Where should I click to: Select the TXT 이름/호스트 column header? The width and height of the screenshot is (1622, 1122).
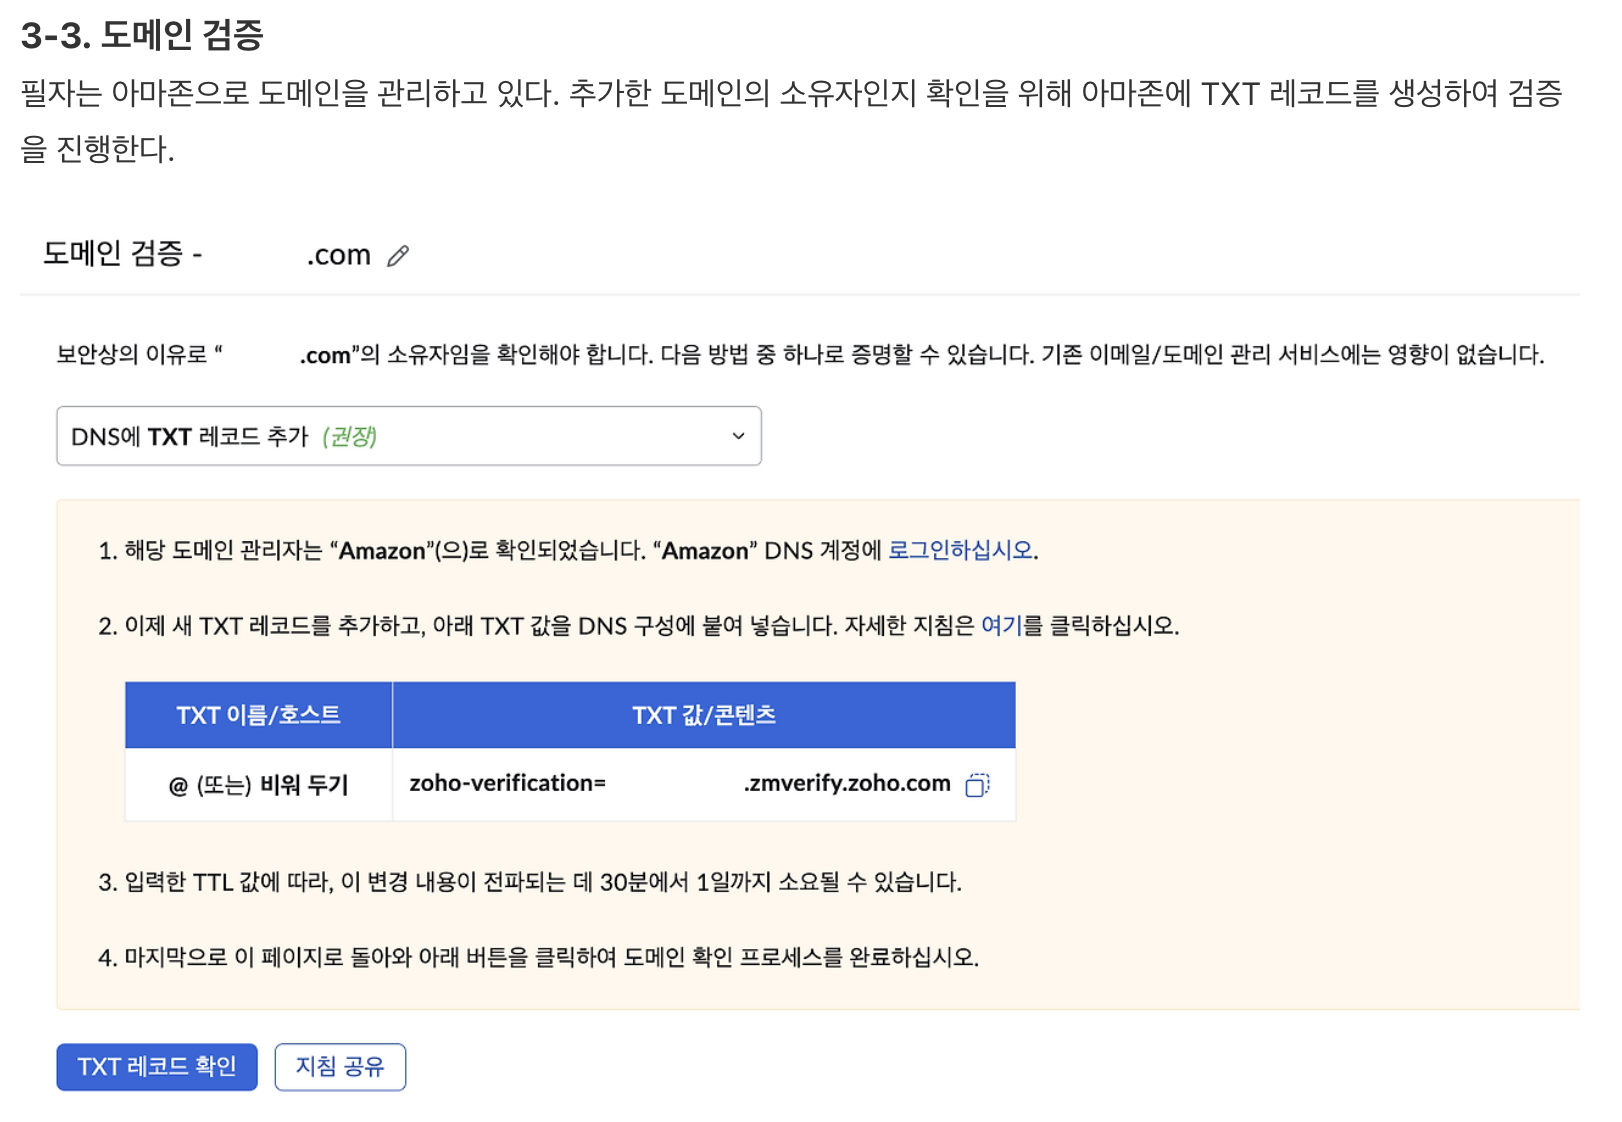tap(258, 715)
